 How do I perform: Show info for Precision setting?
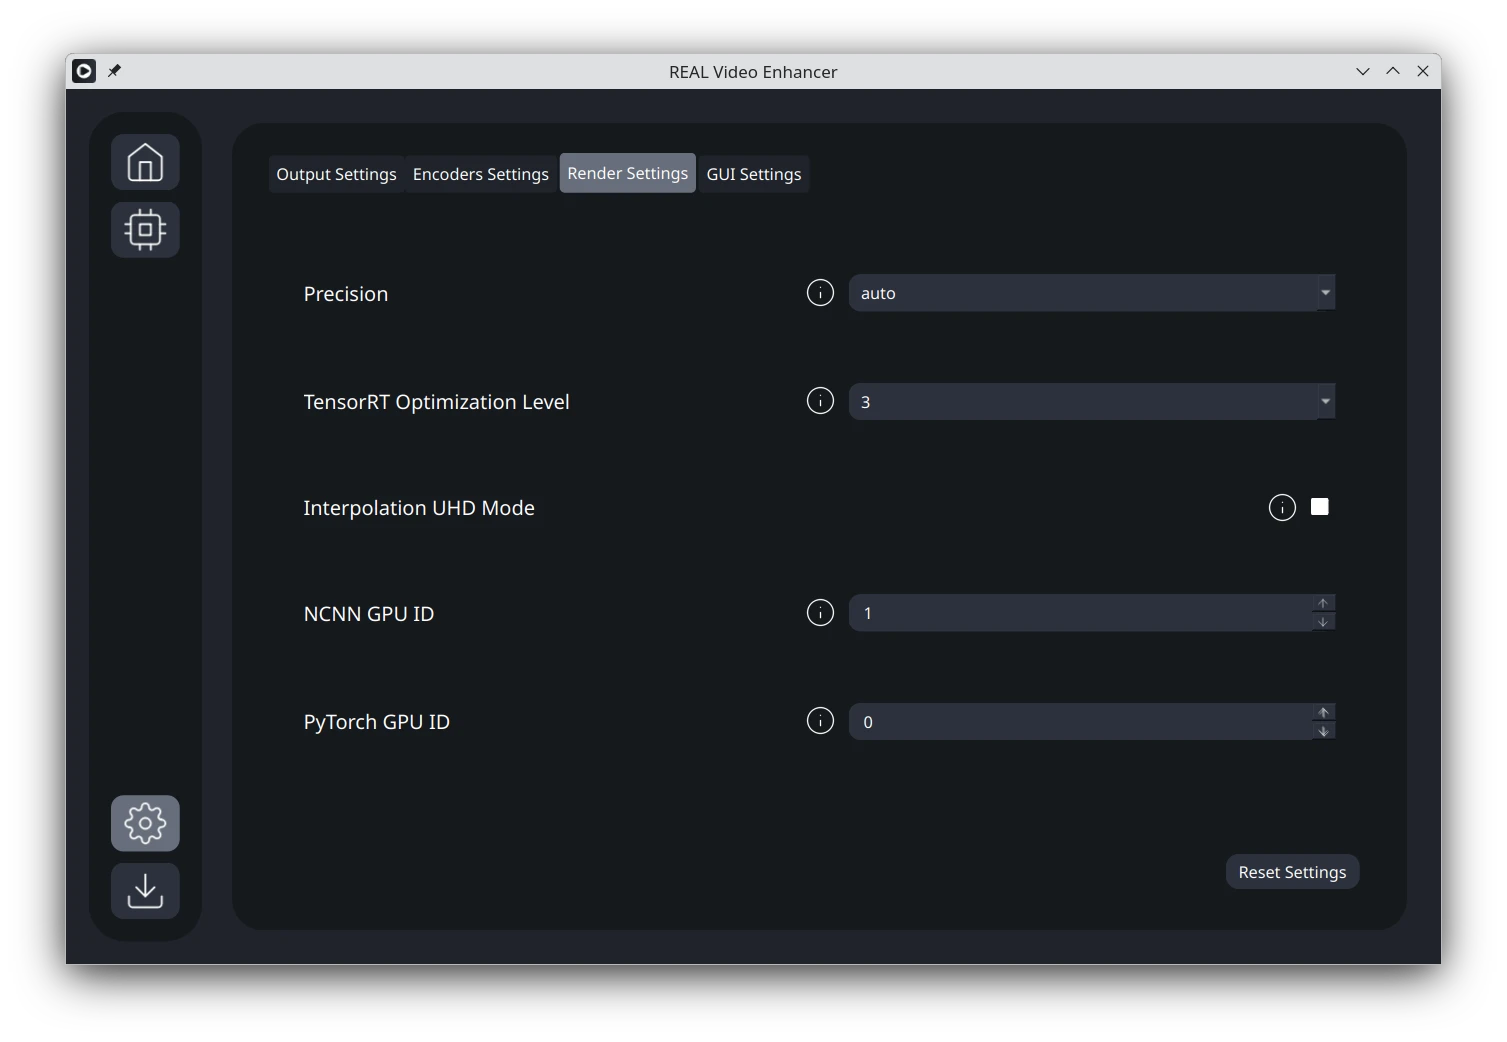tap(820, 293)
